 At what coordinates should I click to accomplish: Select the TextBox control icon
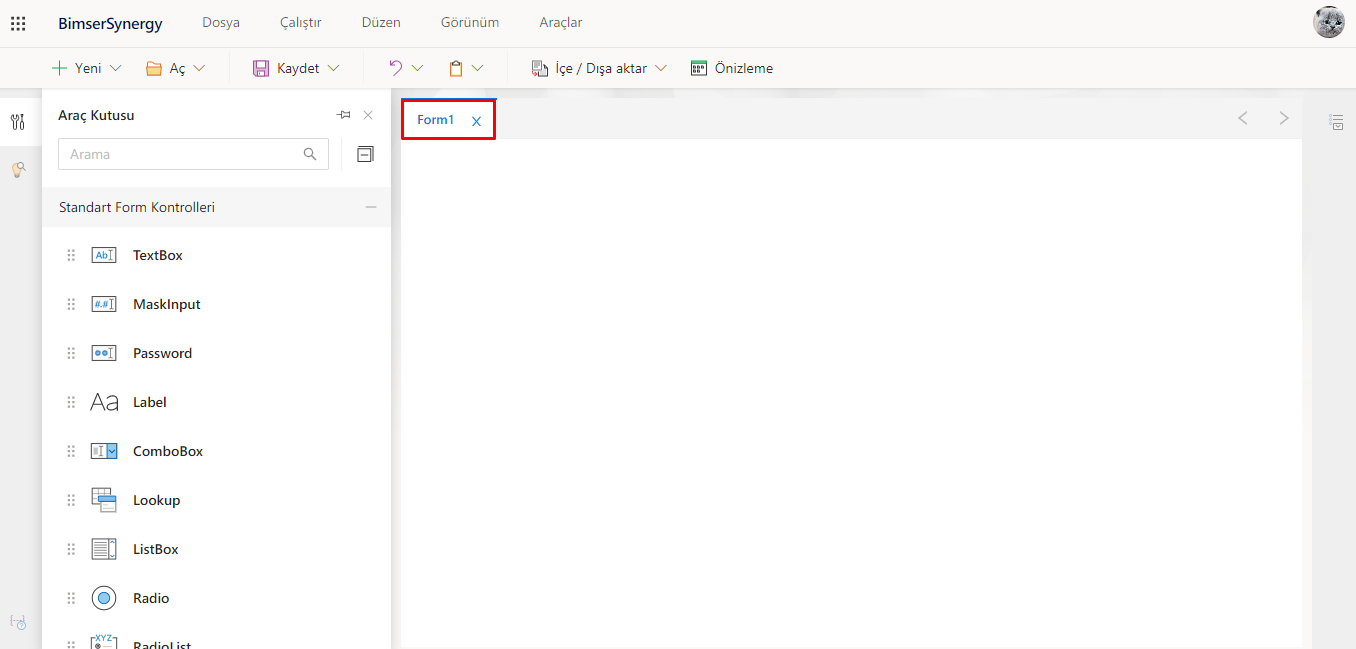[104, 255]
